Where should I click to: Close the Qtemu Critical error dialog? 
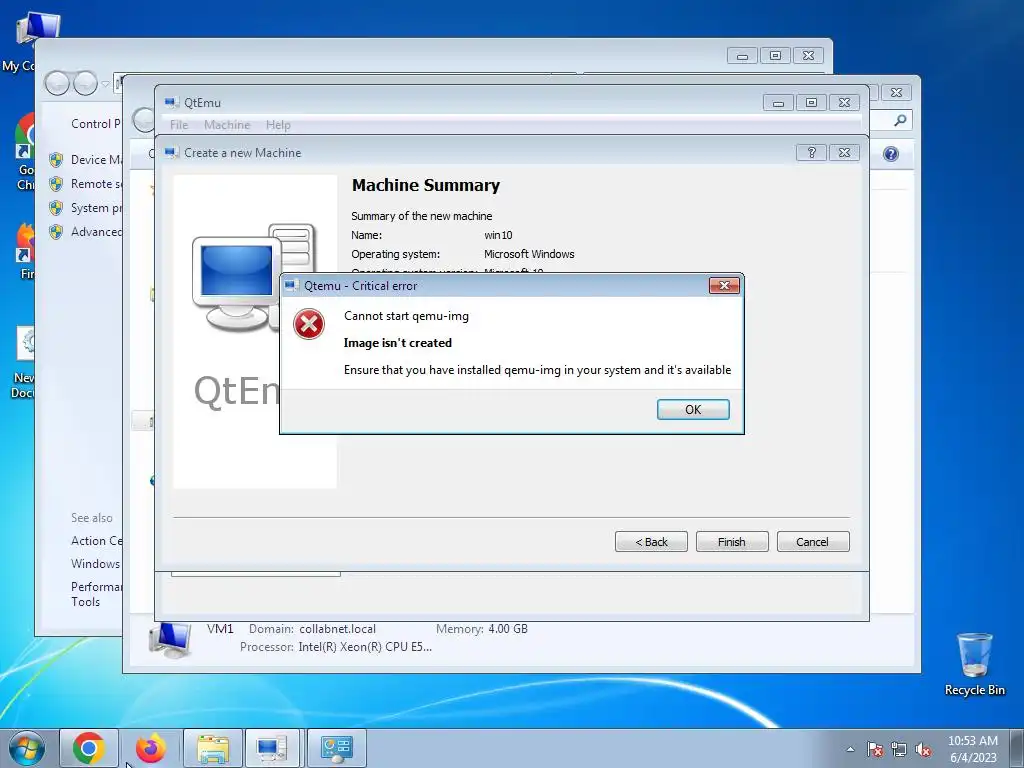[724, 285]
